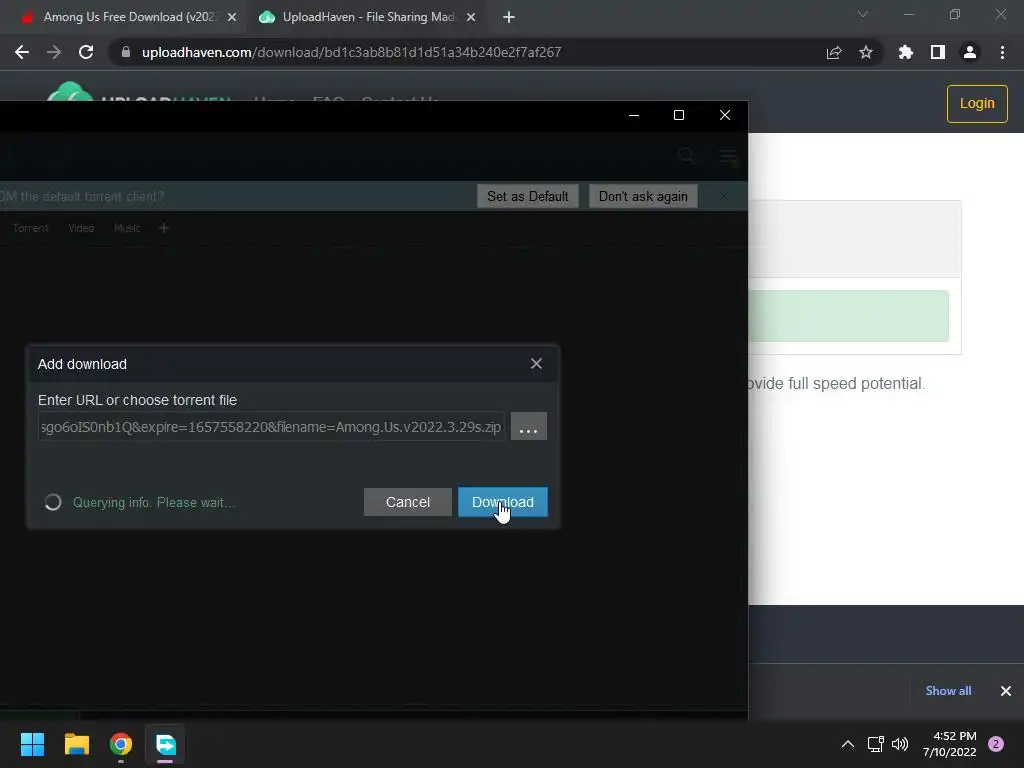Click the URL input field in Add download
Viewport: 1024px width, 768px height.
coord(271,426)
